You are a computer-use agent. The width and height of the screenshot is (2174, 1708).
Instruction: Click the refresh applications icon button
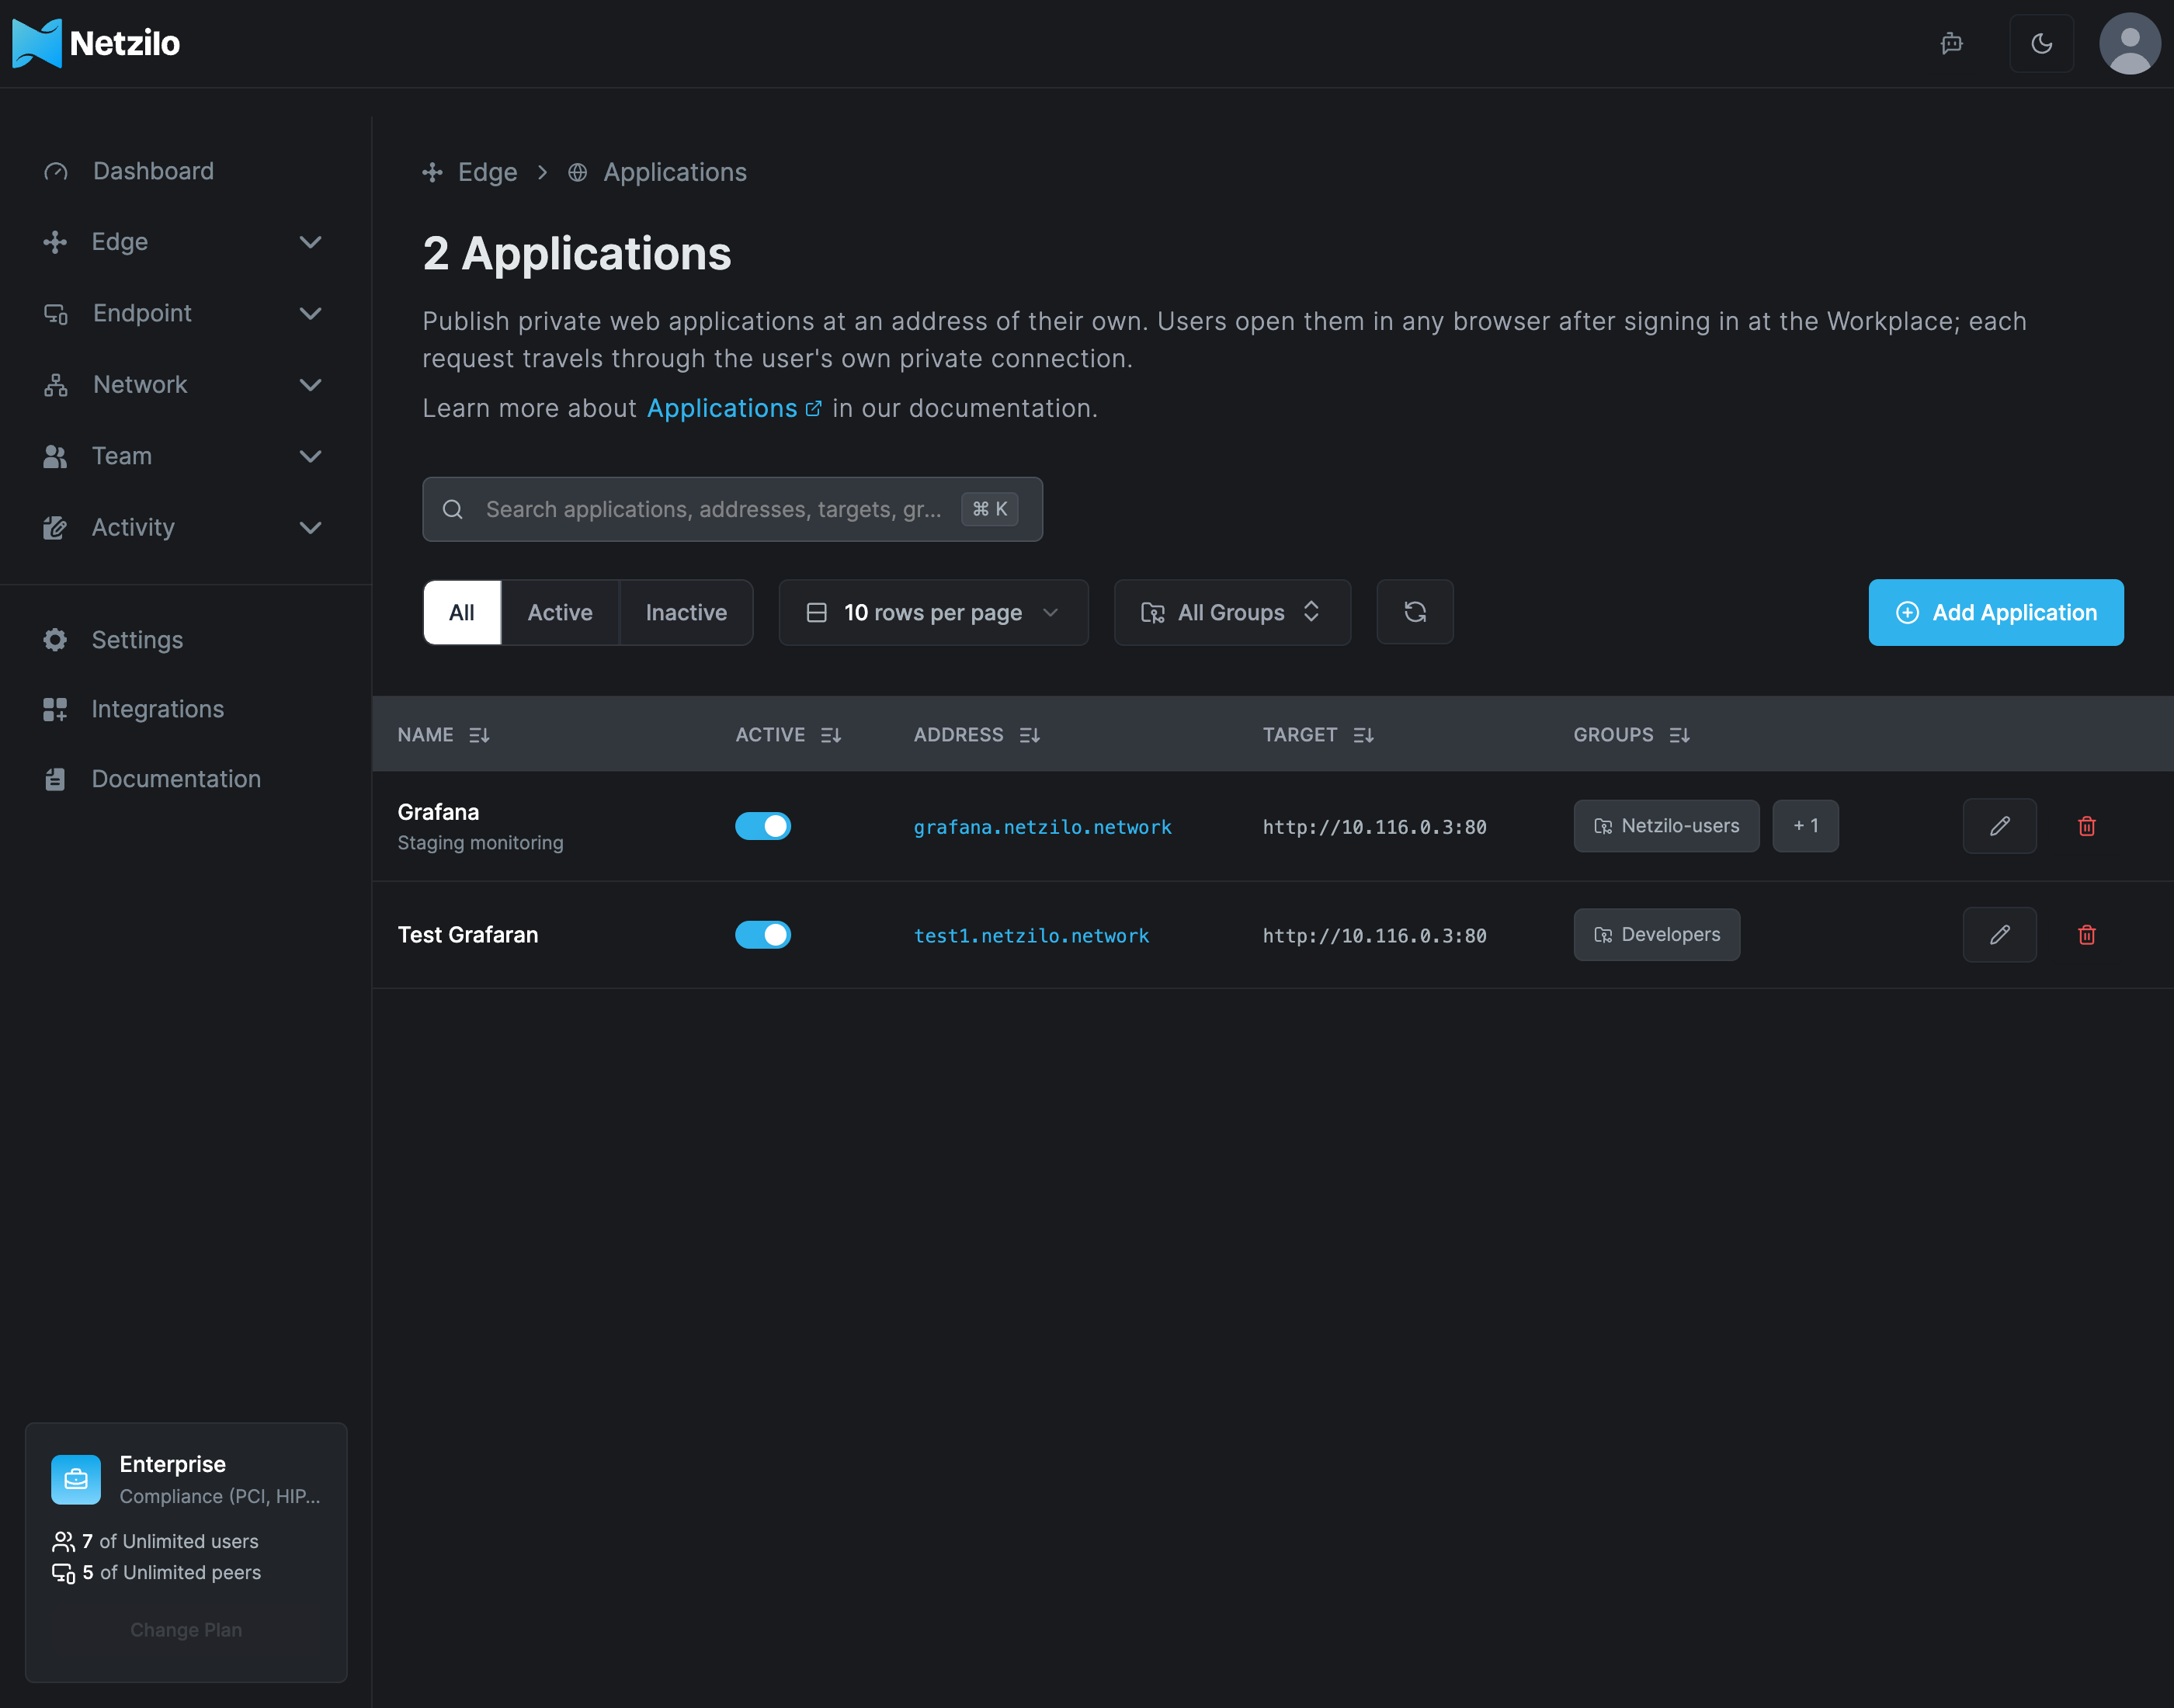[1414, 612]
